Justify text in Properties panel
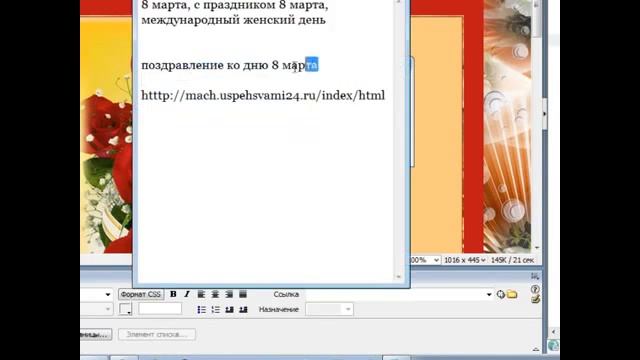The image size is (640, 360). click(243, 294)
